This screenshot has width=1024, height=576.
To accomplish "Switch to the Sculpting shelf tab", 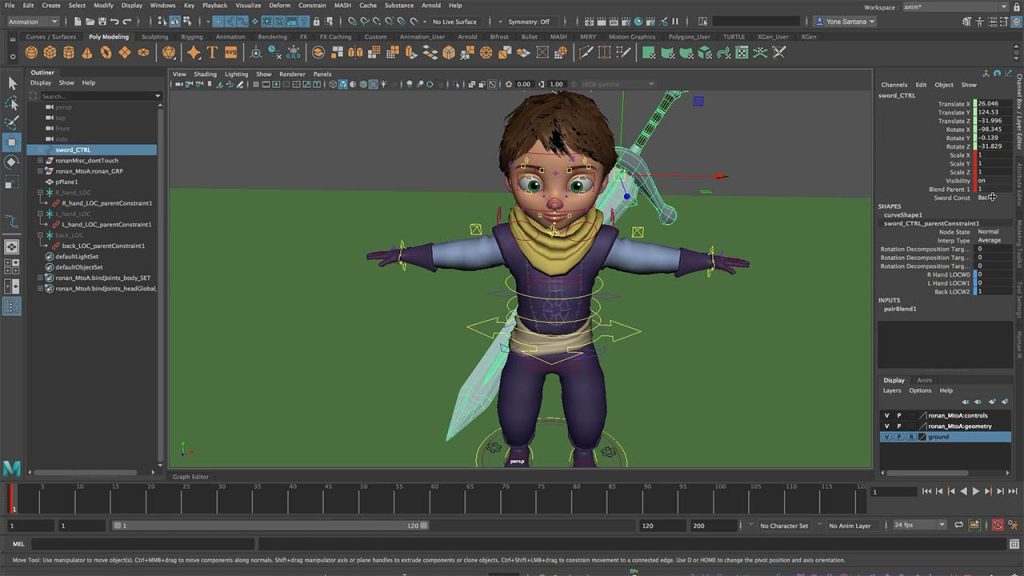I will click(x=155, y=37).
